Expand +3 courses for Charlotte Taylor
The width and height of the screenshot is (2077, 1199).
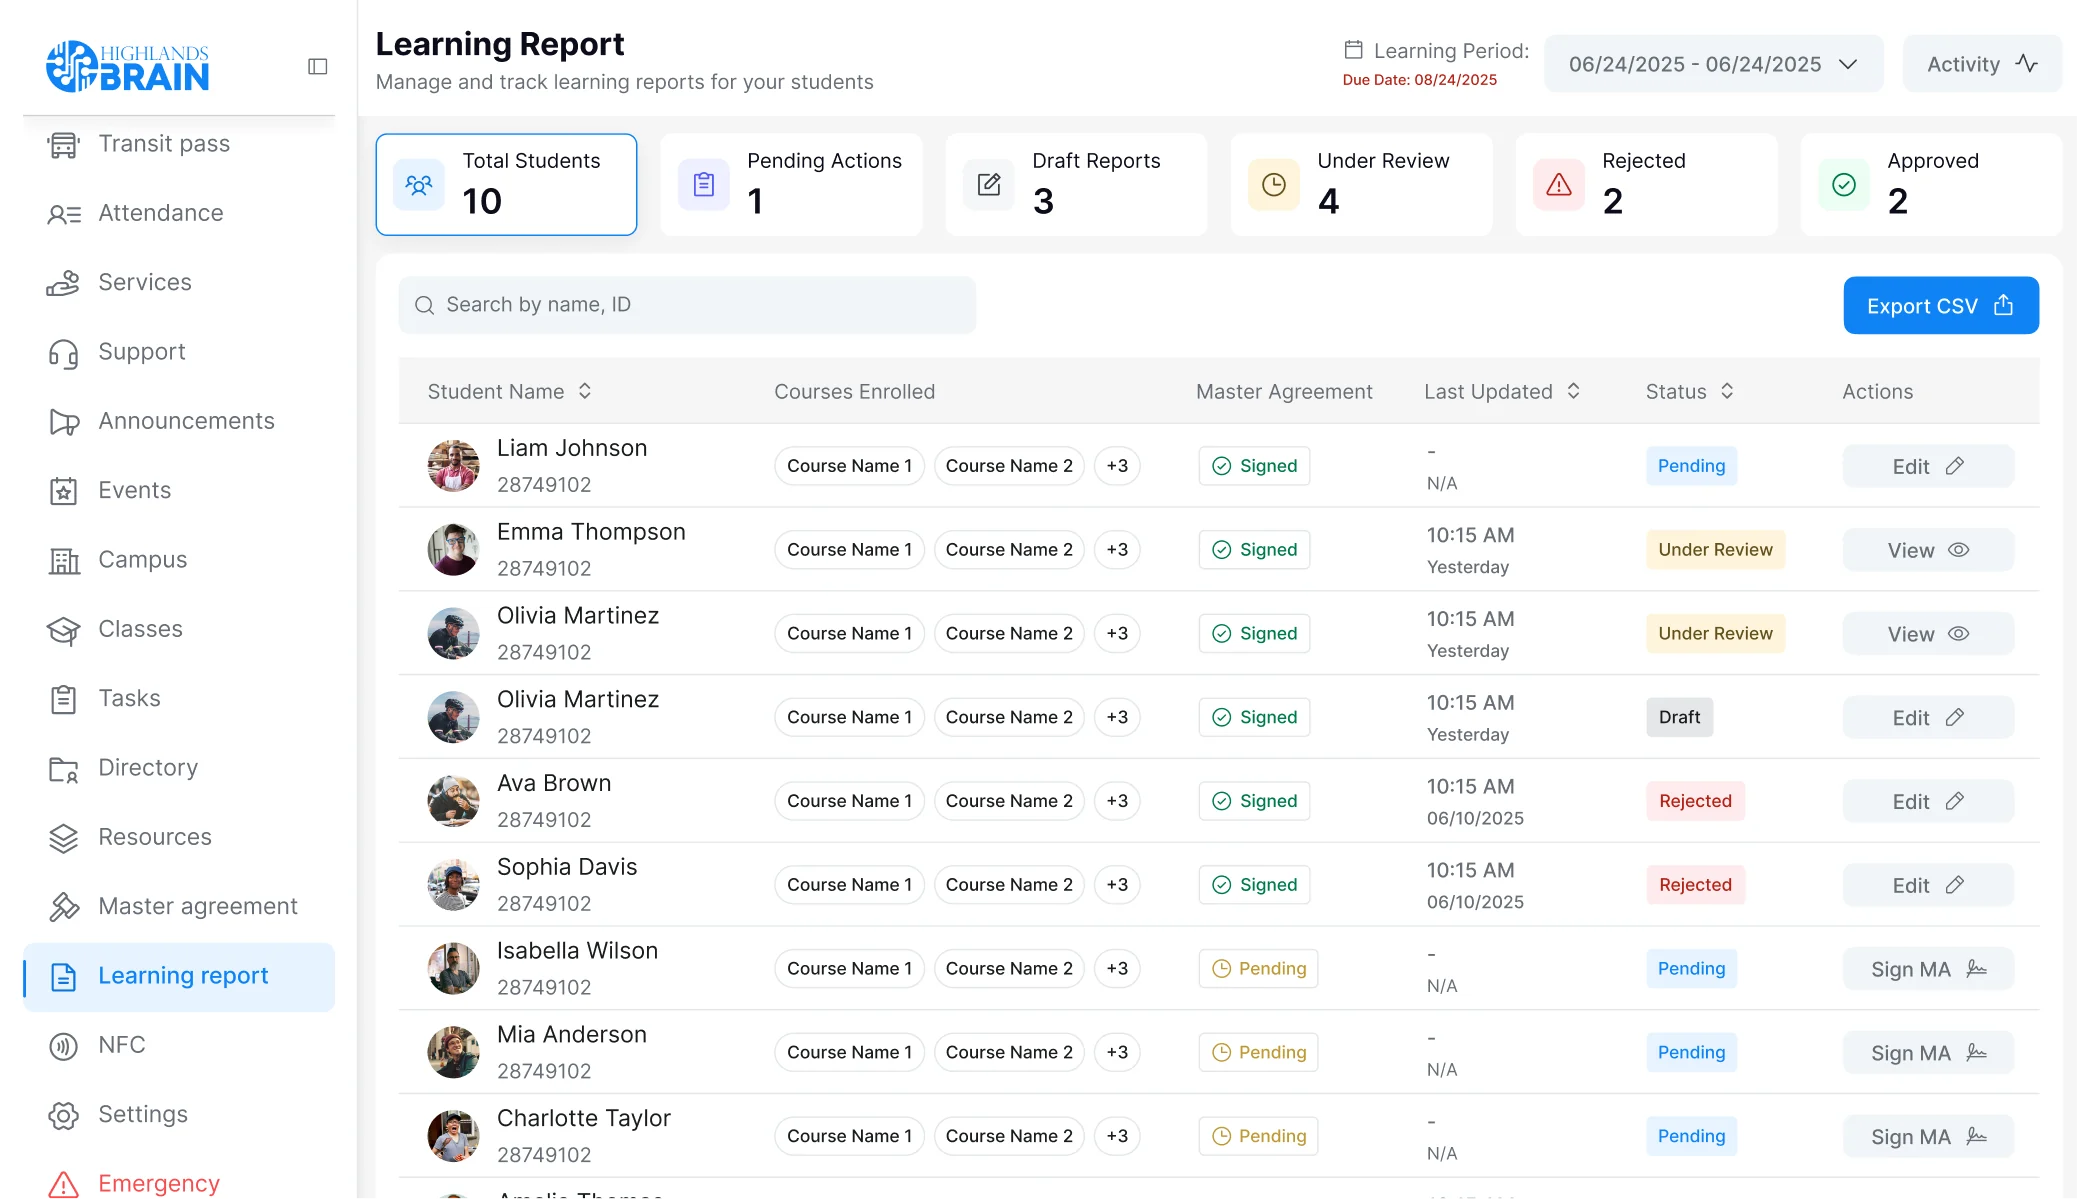coord(1117,1136)
